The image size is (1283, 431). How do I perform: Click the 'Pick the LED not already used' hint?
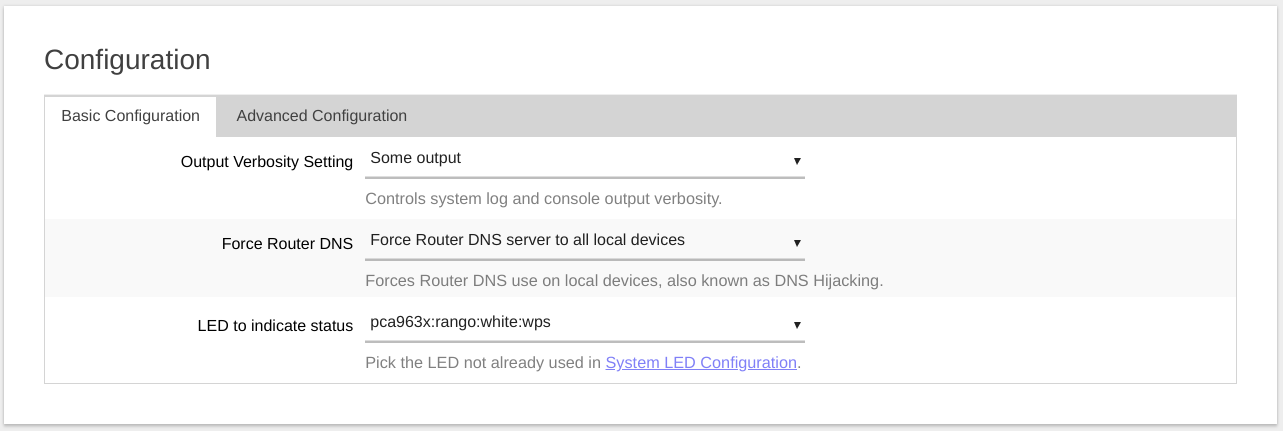coord(484,362)
